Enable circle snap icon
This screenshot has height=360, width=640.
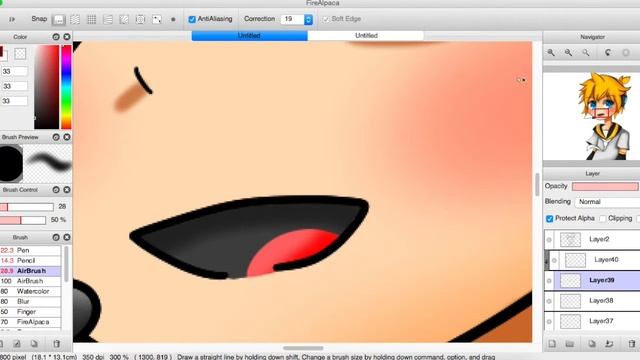(x=140, y=19)
